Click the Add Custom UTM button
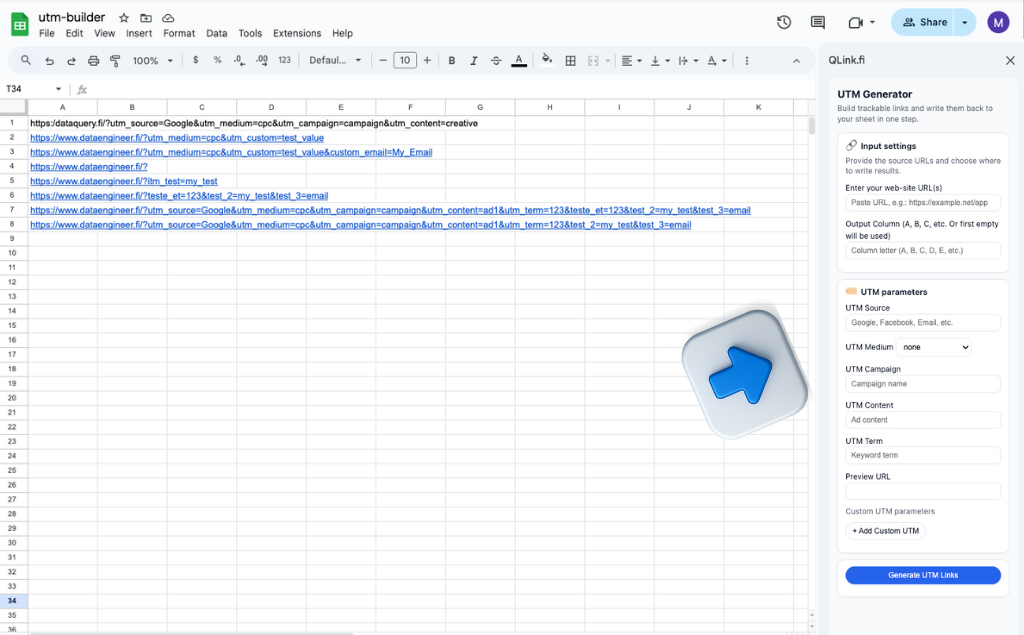 coord(886,531)
